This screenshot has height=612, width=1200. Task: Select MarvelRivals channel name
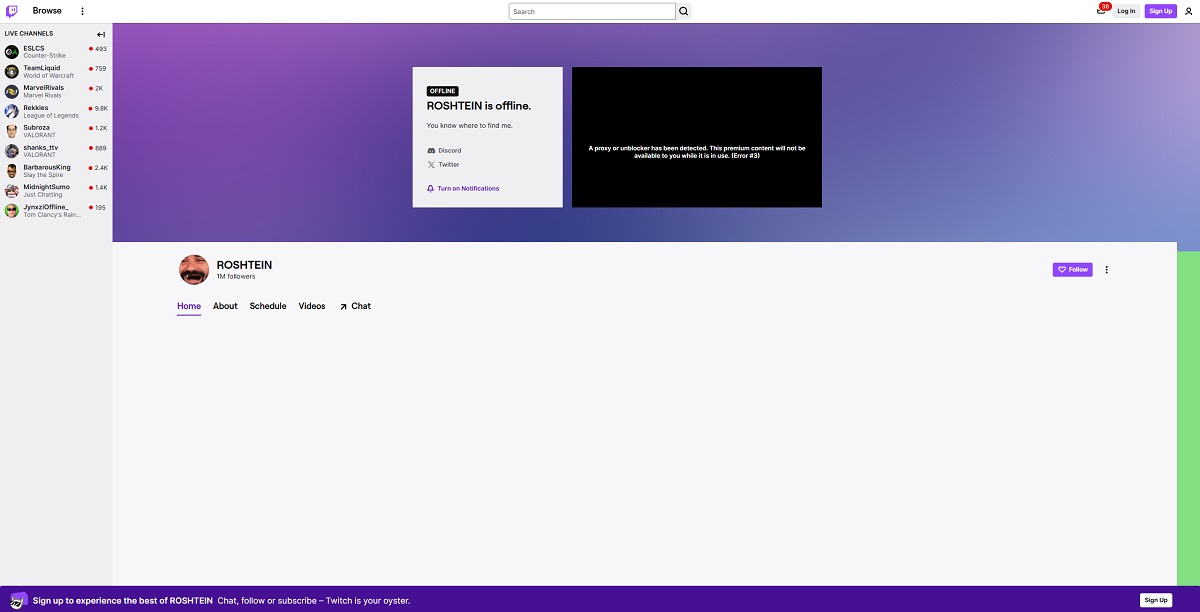tap(44, 87)
